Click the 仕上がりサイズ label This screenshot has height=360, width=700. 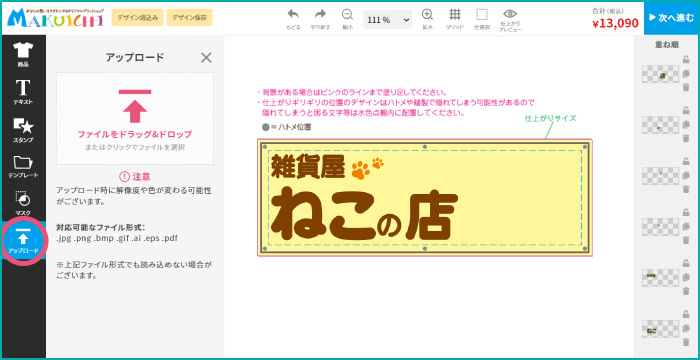click(550, 118)
